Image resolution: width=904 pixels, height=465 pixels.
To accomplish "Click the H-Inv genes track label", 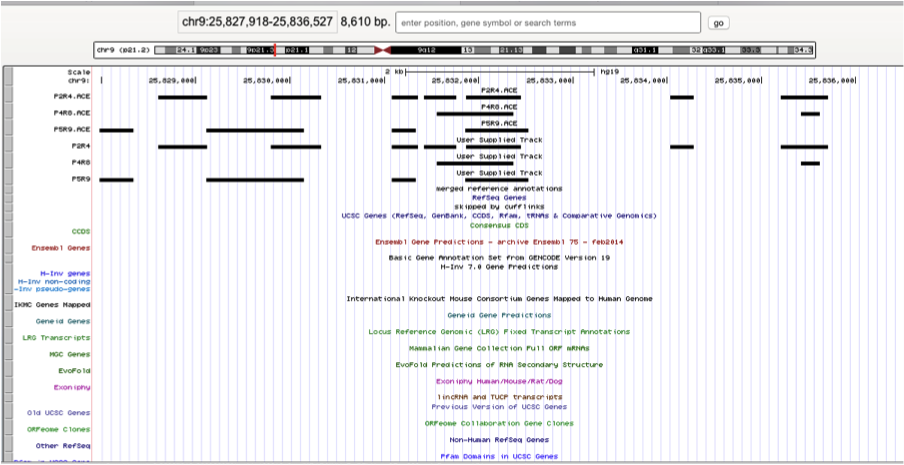I will click(65, 273).
